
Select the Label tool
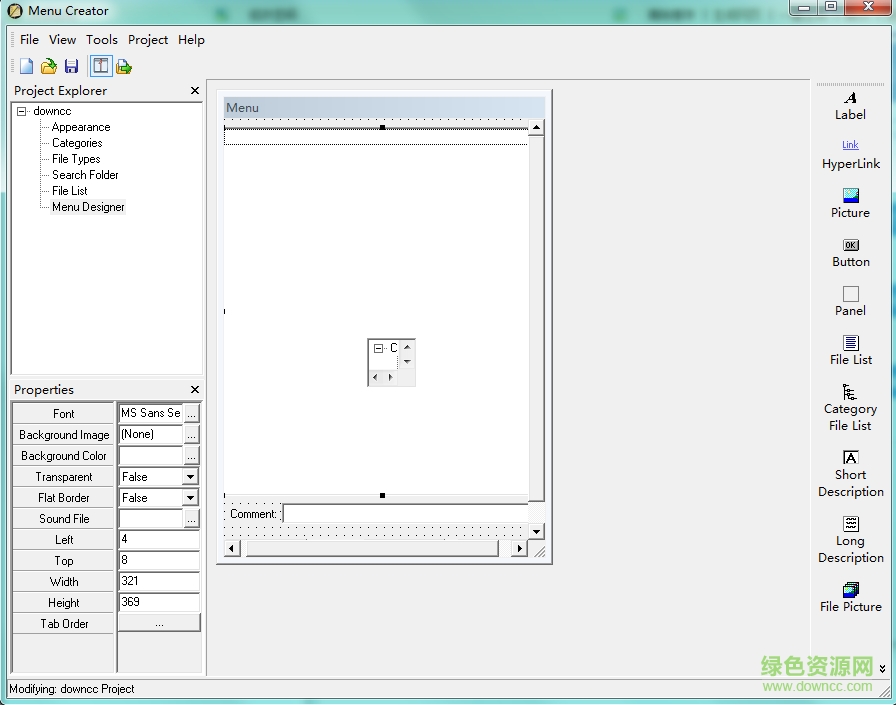850,106
